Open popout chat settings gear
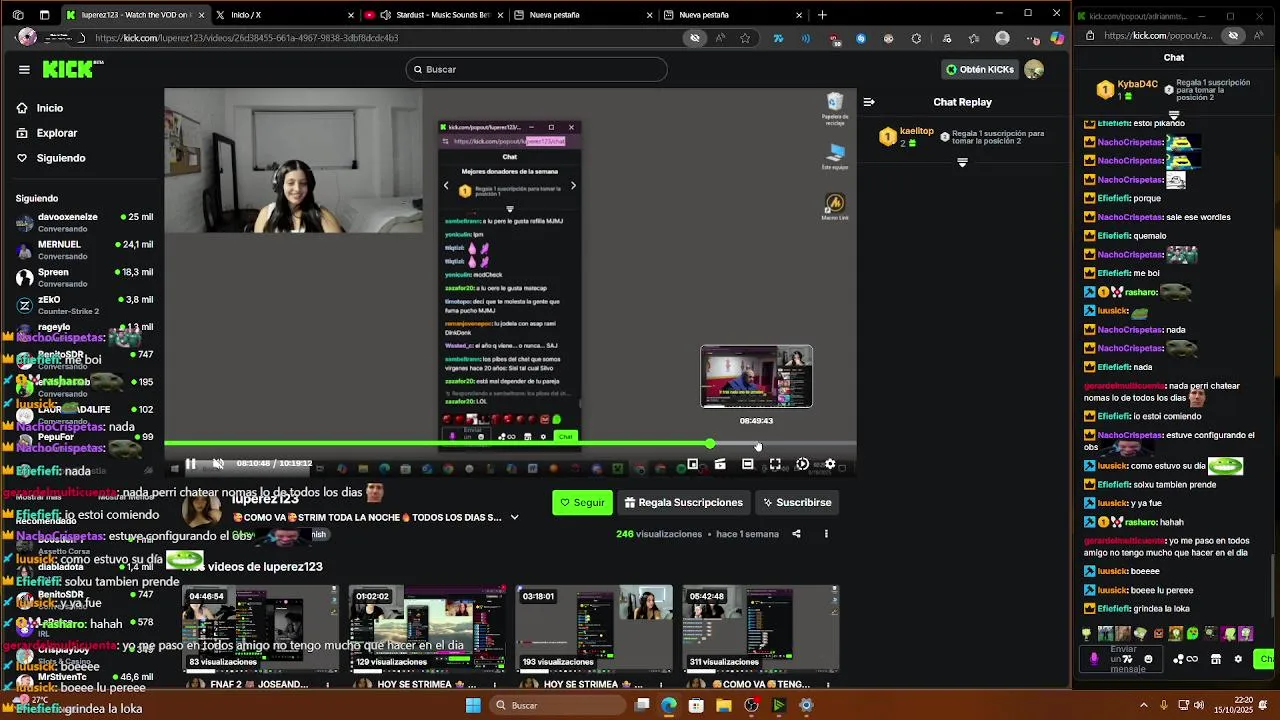The width and height of the screenshot is (1280, 720). 1238,659
